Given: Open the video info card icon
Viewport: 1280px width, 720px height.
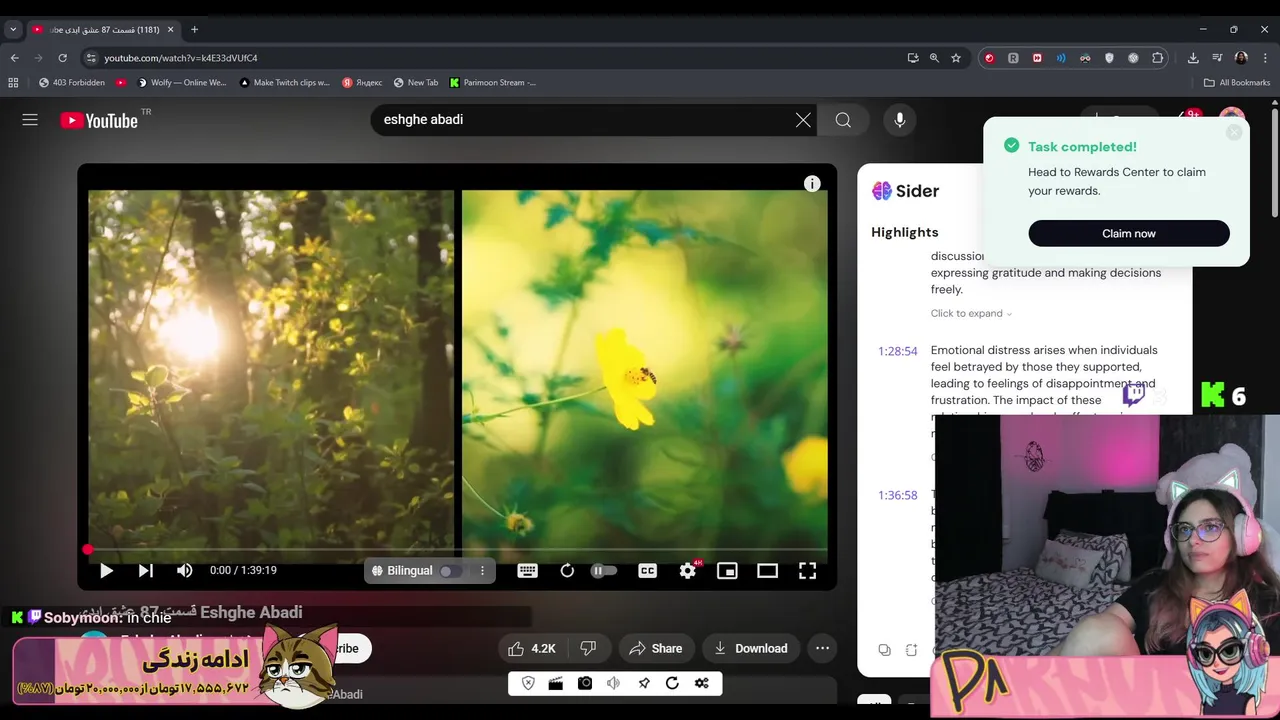Looking at the screenshot, I should [x=812, y=184].
